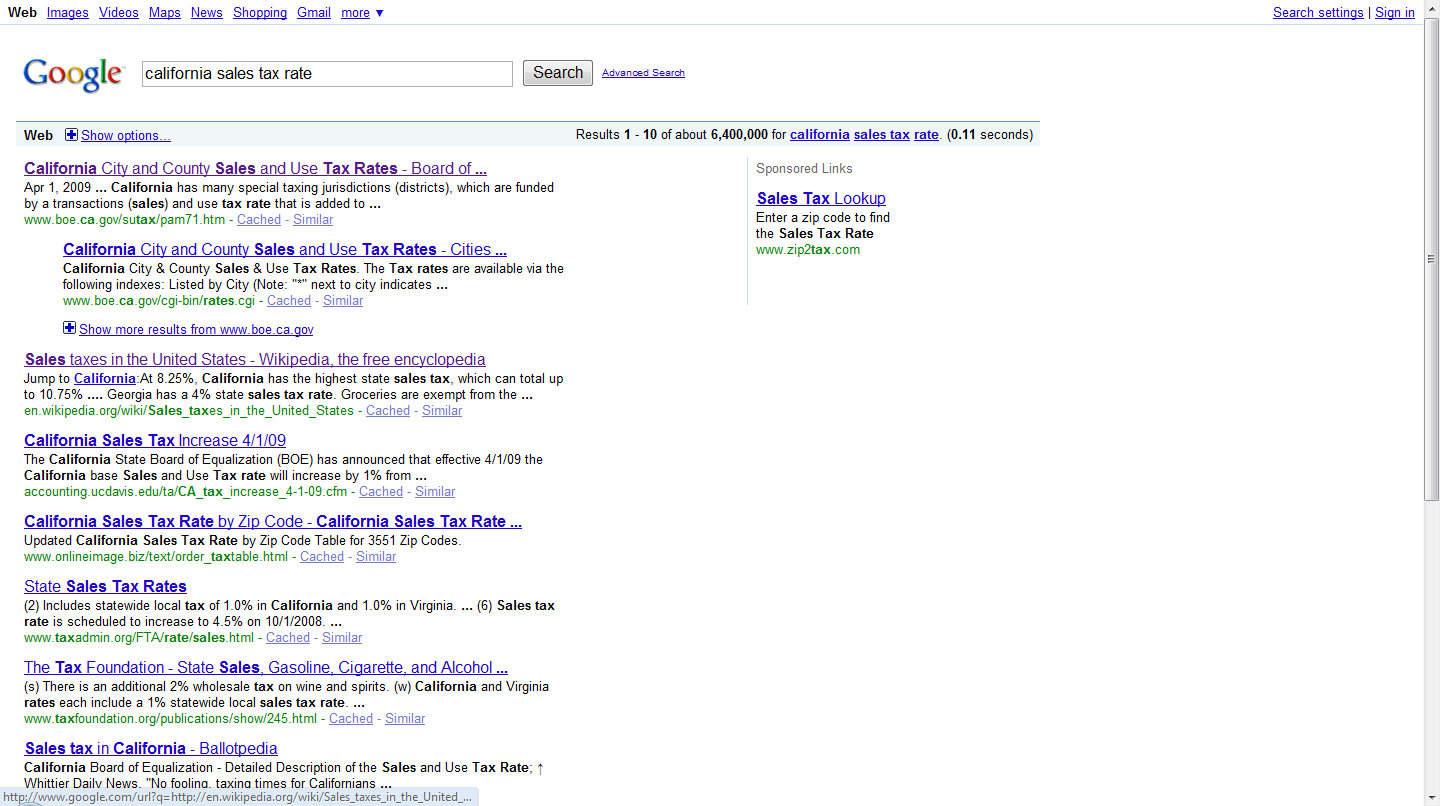
Task: Open sponsored 'Sales Tax Lookup' ad link
Action: (821, 198)
